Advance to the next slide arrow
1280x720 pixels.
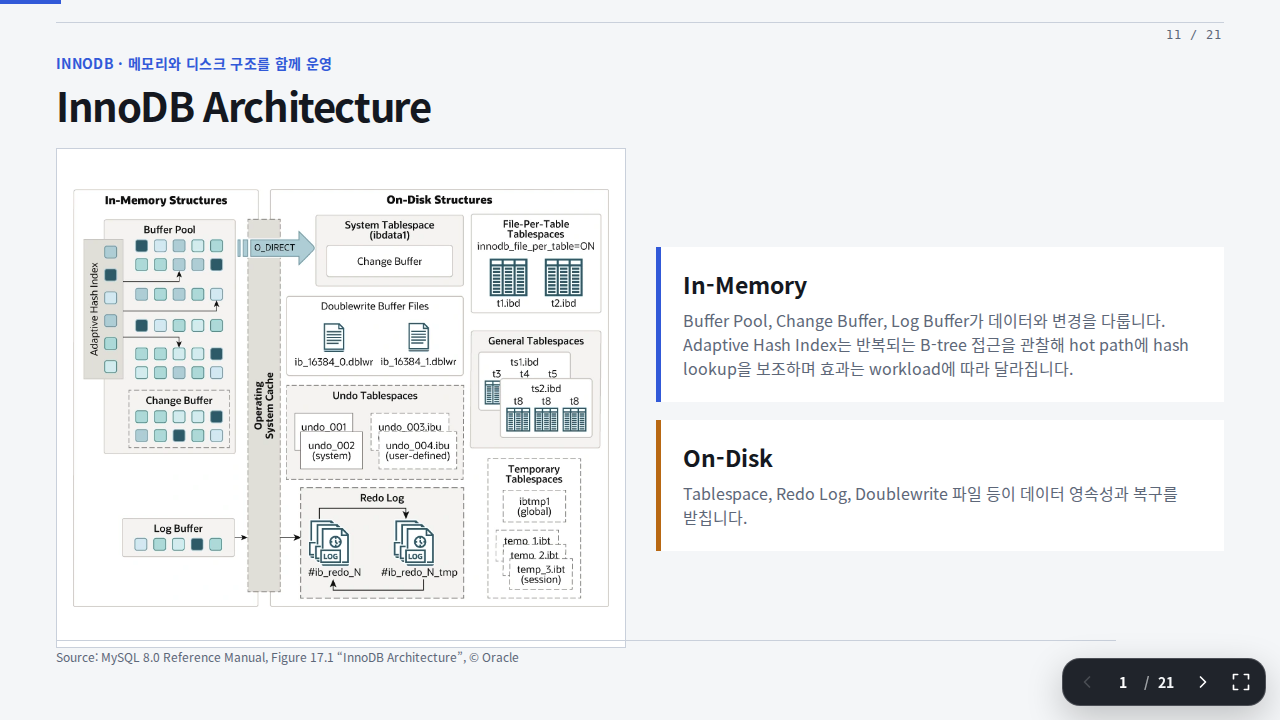pyautogui.click(x=1203, y=682)
